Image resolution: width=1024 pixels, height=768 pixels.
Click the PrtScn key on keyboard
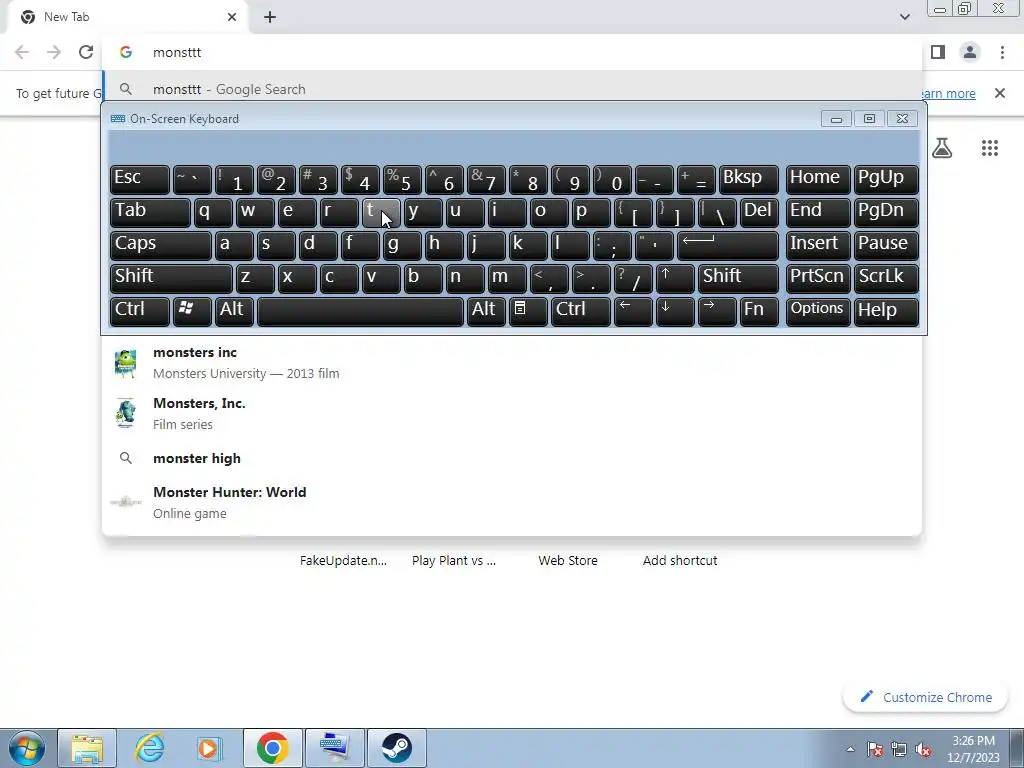pos(818,278)
